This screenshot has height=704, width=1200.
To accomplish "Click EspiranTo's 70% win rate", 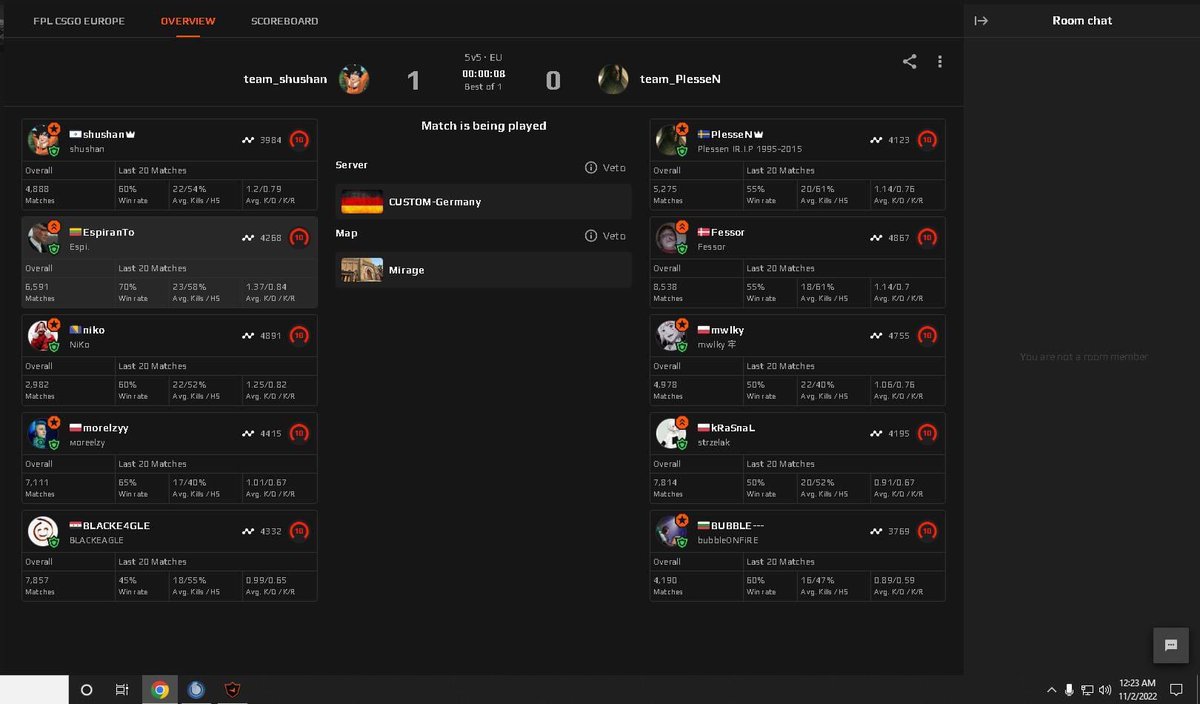I will pyautogui.click(x=128, y=287).
